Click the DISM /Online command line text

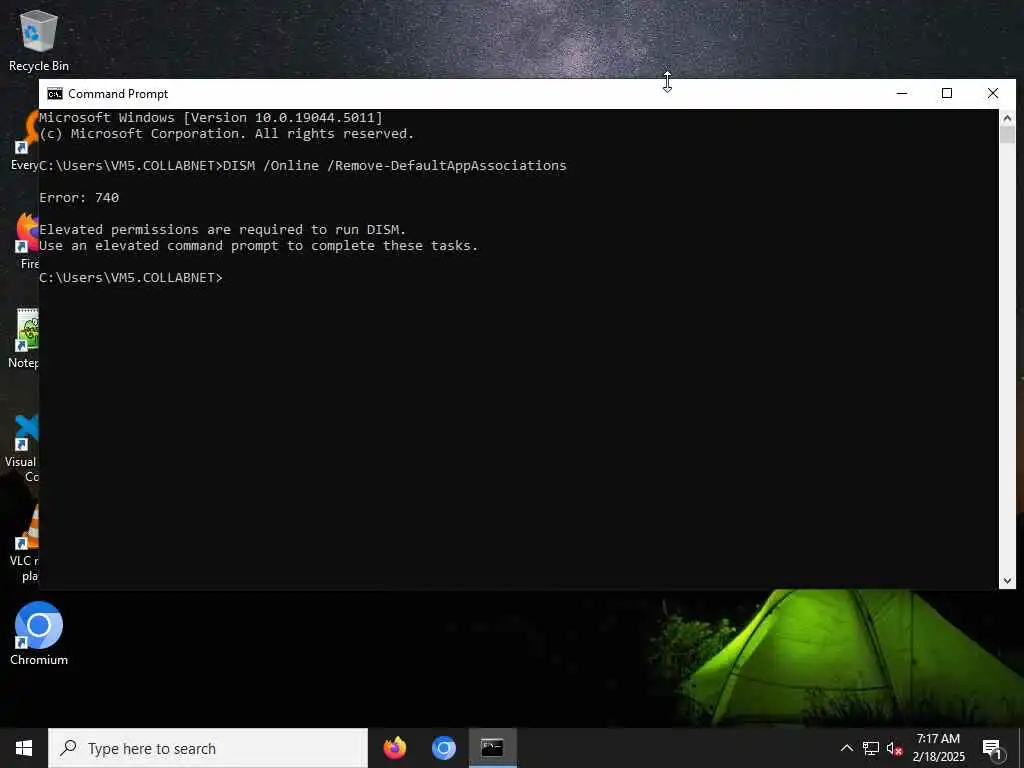[394, 165]
